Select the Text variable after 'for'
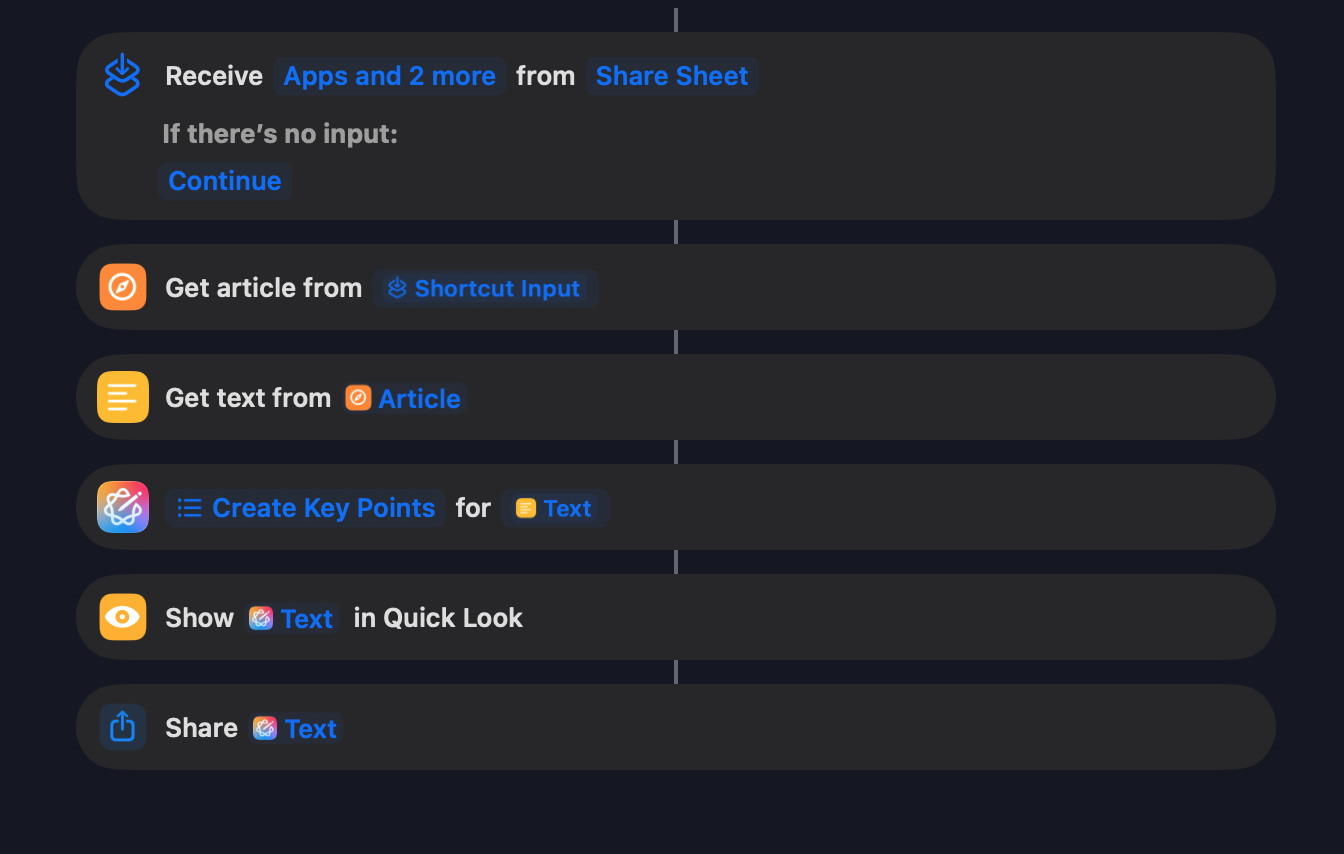1344x854 pixels. tap(555, 508)
